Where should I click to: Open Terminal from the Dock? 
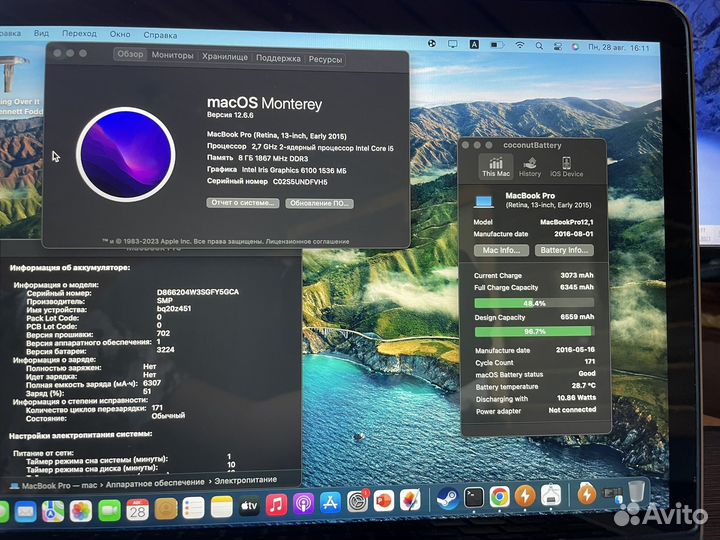tap(474, 497)
